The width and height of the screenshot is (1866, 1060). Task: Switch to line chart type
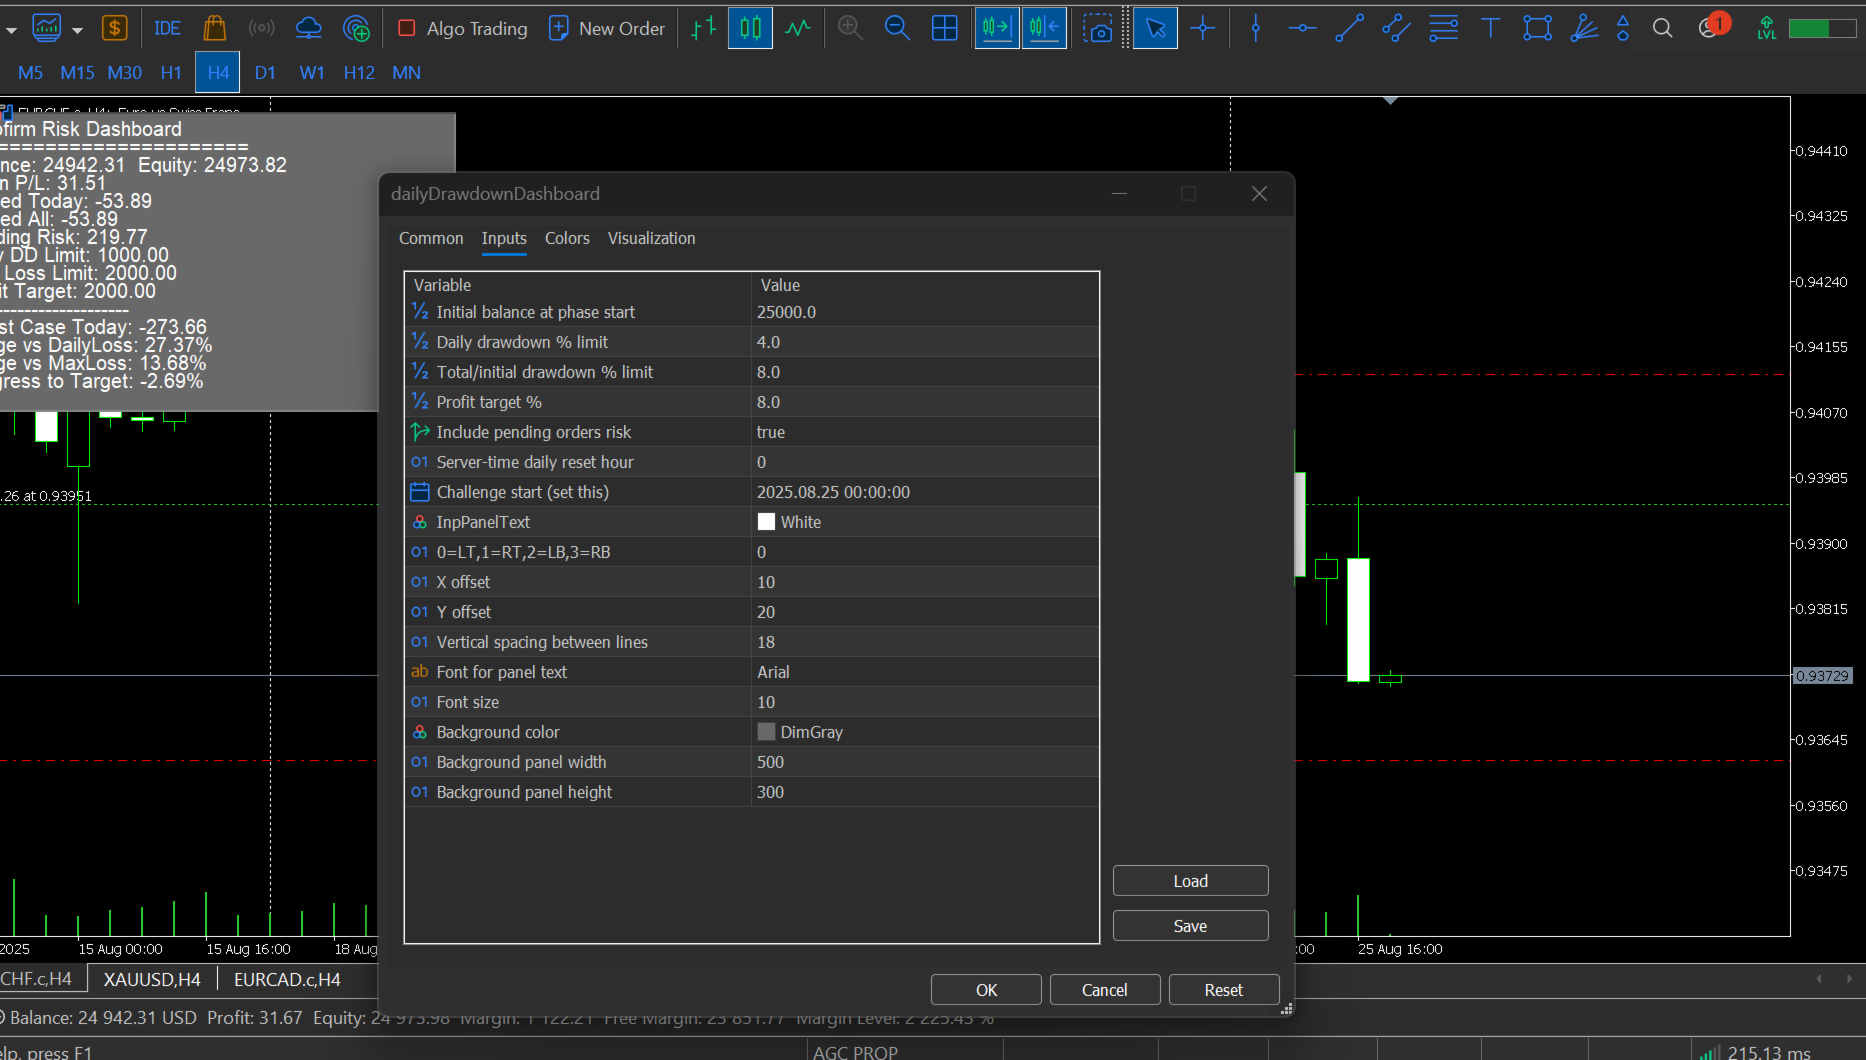click(797, 28)
